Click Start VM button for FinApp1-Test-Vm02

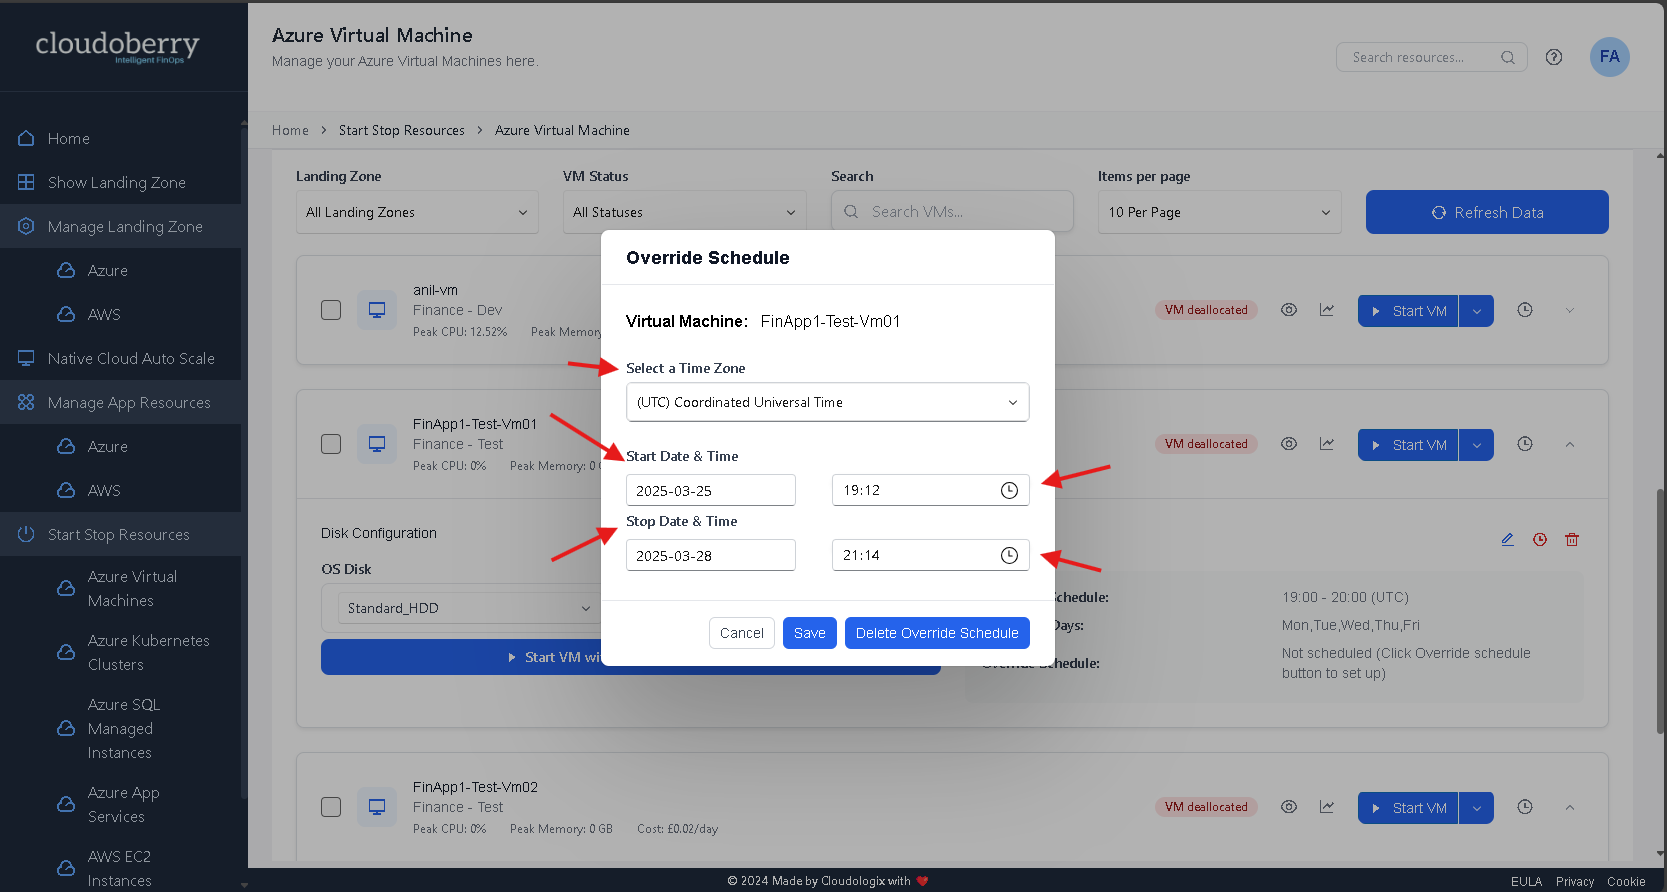click(x=1408, y=808)
